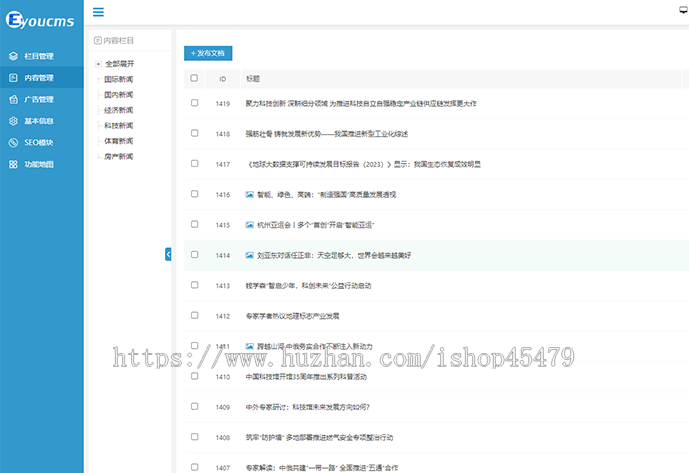Click the monitor icon at top right
689x473 pixels.
tap(684, 10)
